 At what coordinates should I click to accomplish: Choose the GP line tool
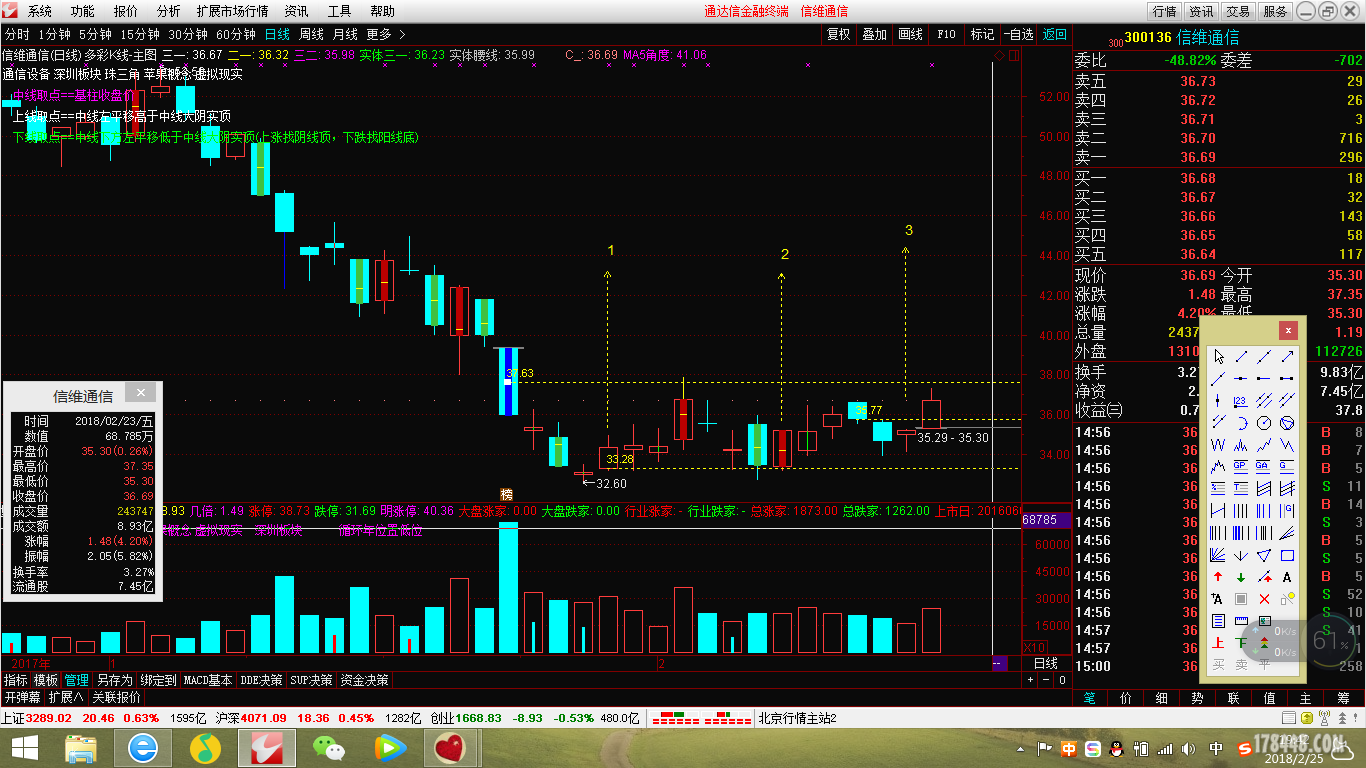coord(1241,466)
